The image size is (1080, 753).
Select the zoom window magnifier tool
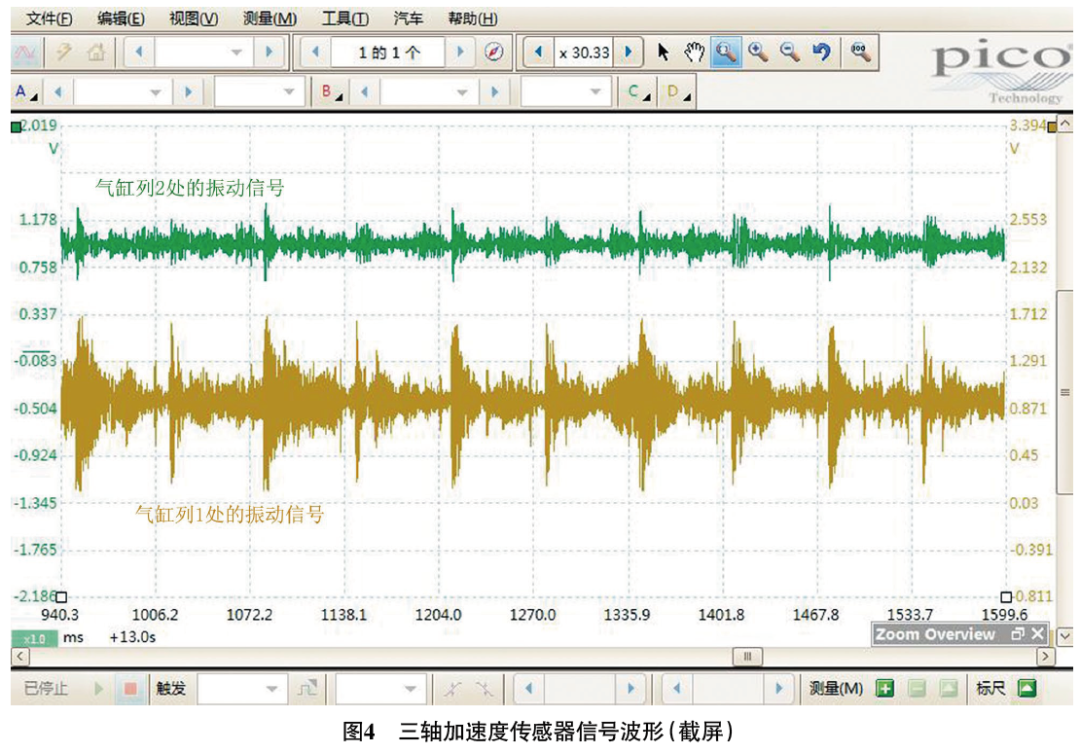[726, 52]
